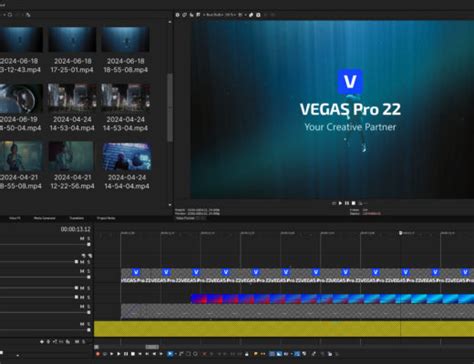Image resolution: width=474 pixels, height=364 pixels.
Task: Save preview snapshot to file
Action: point(258,15)
